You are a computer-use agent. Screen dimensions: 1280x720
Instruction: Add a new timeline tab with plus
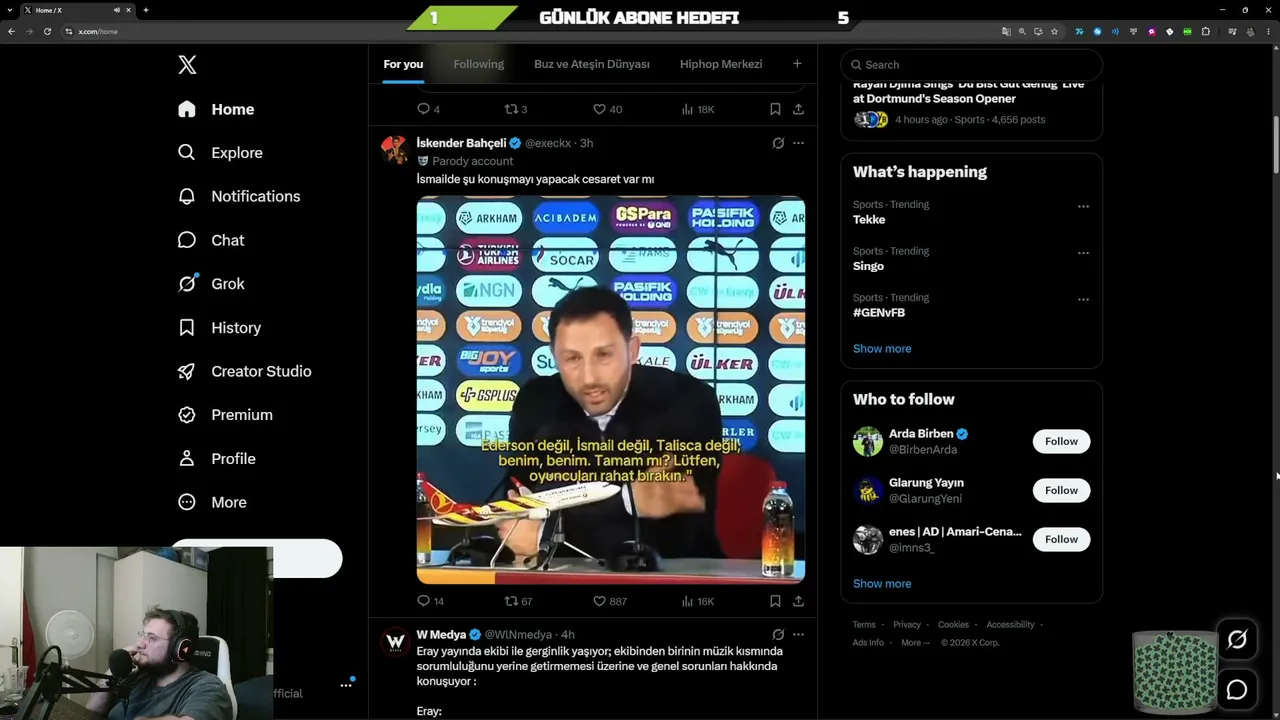click(x=797, y=64)
